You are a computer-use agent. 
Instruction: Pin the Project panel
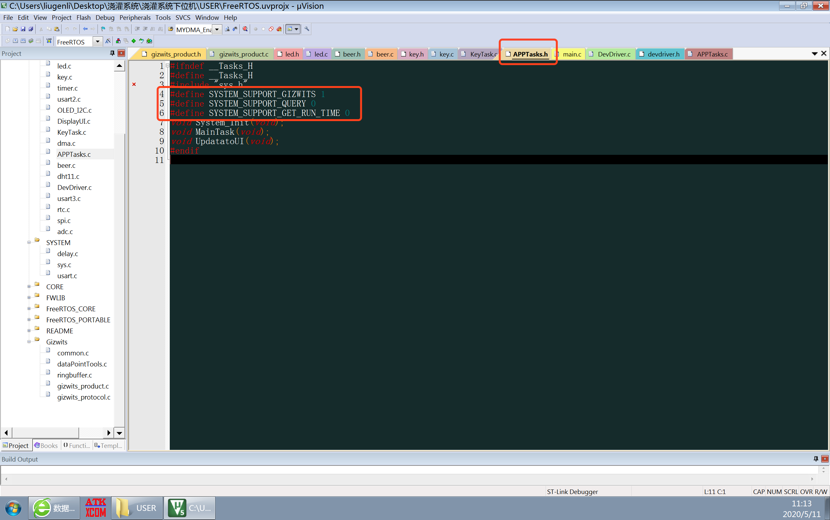coord(112,53)
